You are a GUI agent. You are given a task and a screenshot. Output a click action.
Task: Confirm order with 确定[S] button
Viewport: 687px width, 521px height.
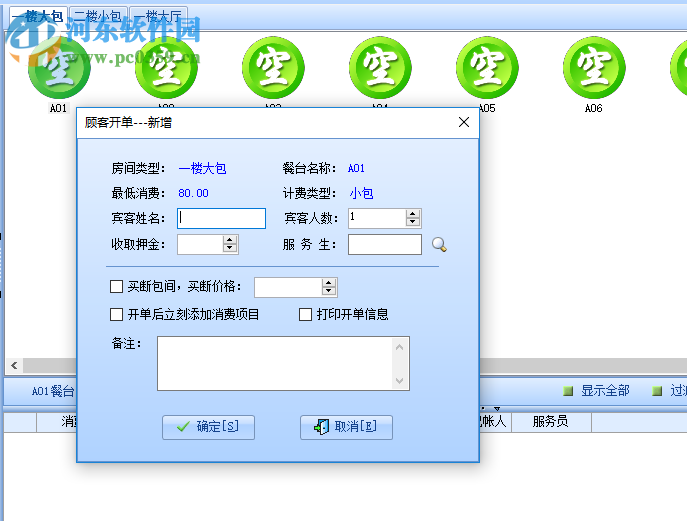click(x=208, y=427)
